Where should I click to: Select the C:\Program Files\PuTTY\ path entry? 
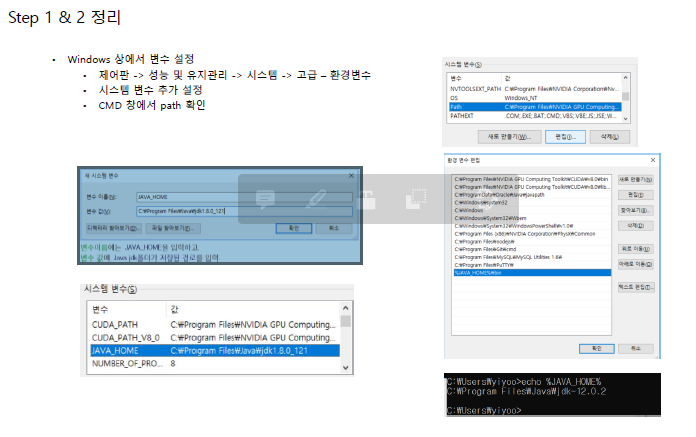tap(532, 265)
